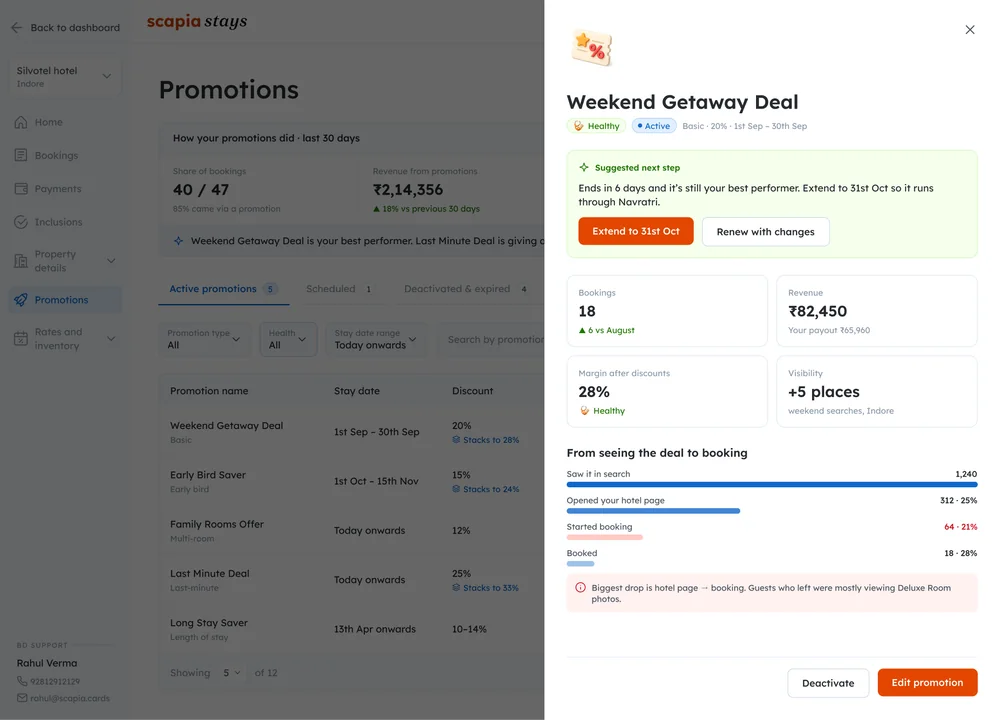Open the Health filter dropdown
1000x720 pixels.
pyautogui.click(x=288, y=339)
